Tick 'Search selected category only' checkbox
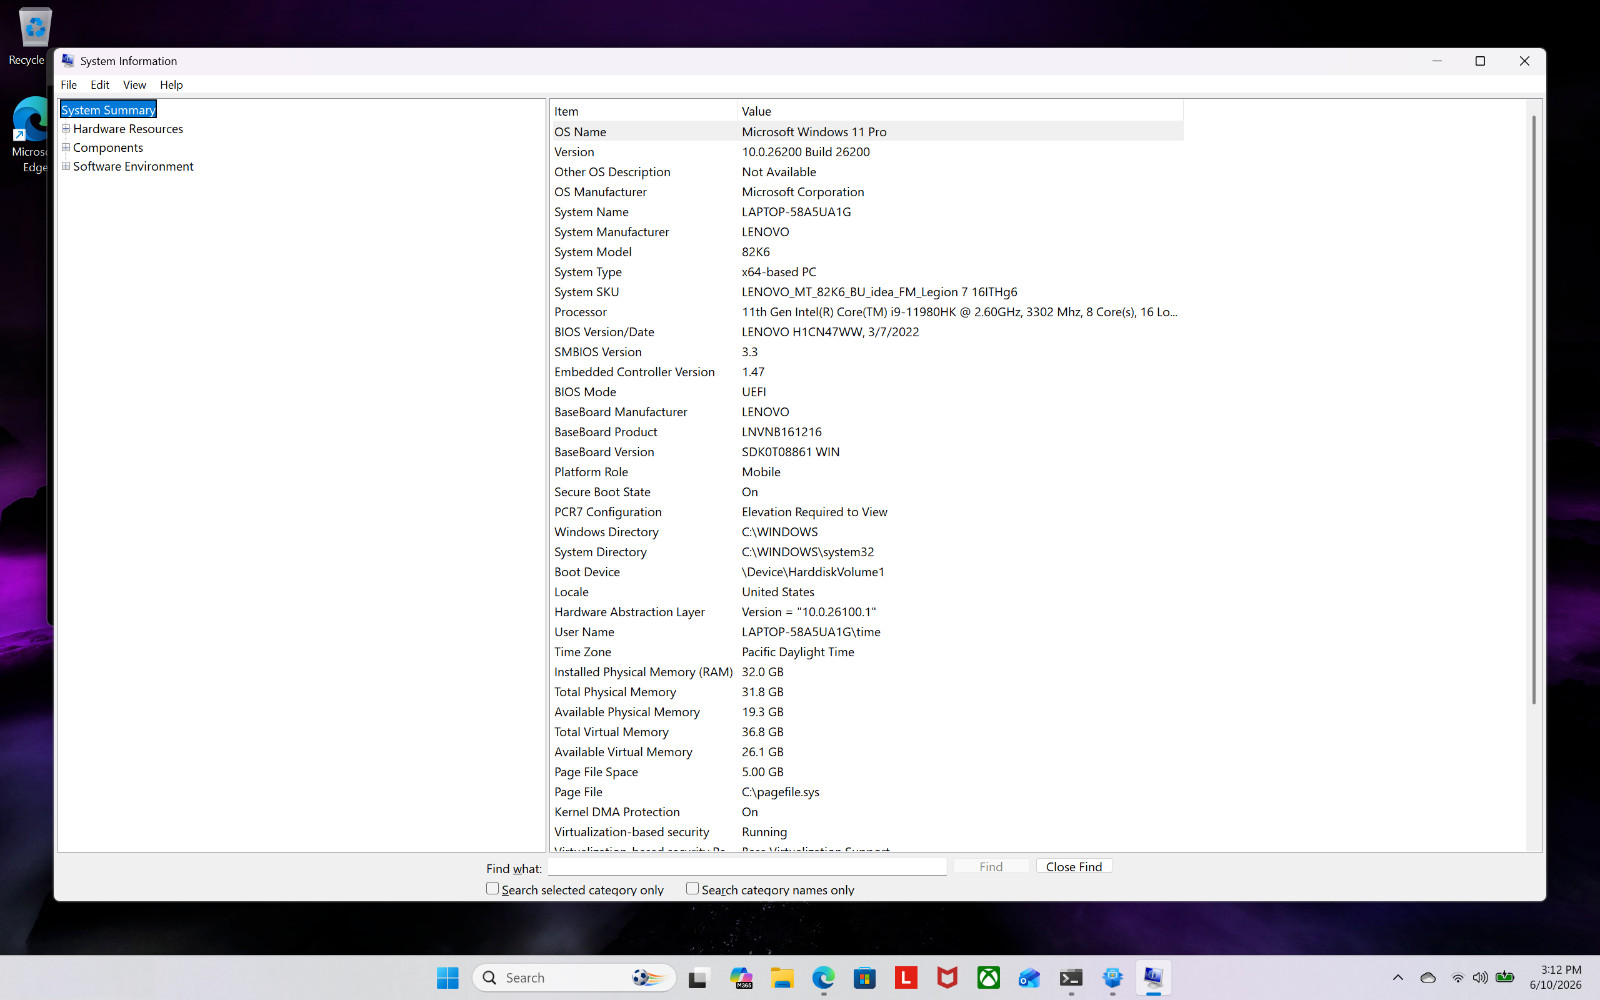Image resolution: width=1600 pixels, height=1000 pixels. tap(492, 889)
